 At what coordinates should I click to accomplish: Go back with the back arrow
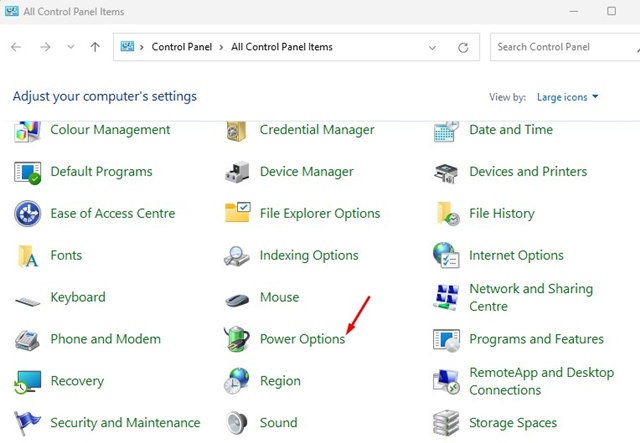(16, 47)
